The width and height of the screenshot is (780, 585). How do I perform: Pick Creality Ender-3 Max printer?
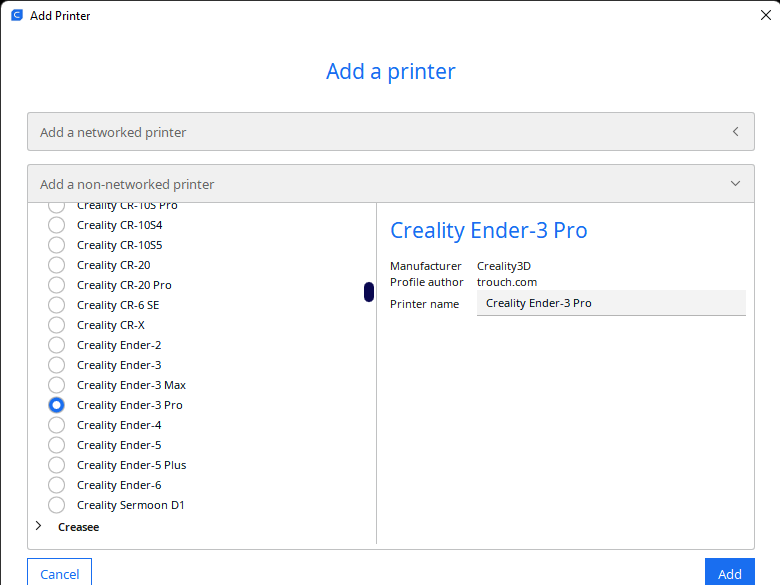57,385
